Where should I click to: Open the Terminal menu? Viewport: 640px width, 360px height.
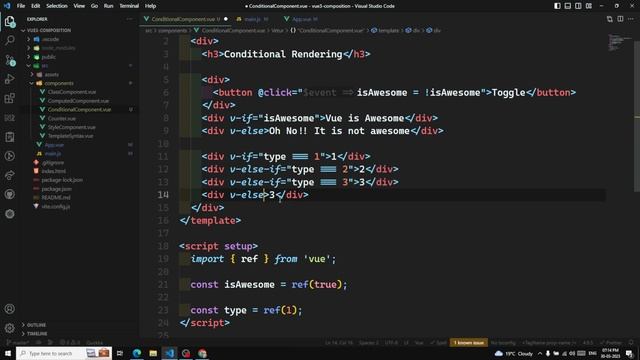[129, 6]
